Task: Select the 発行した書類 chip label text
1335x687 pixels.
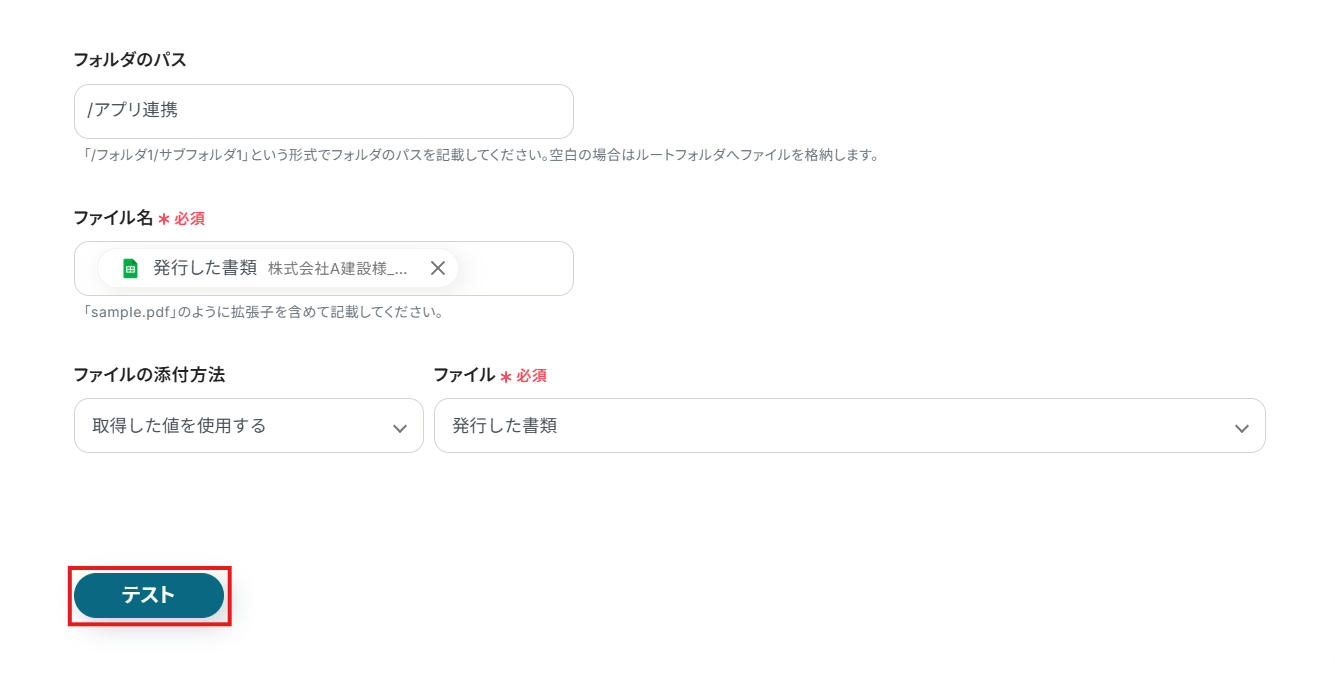Action: pos(205,268)
